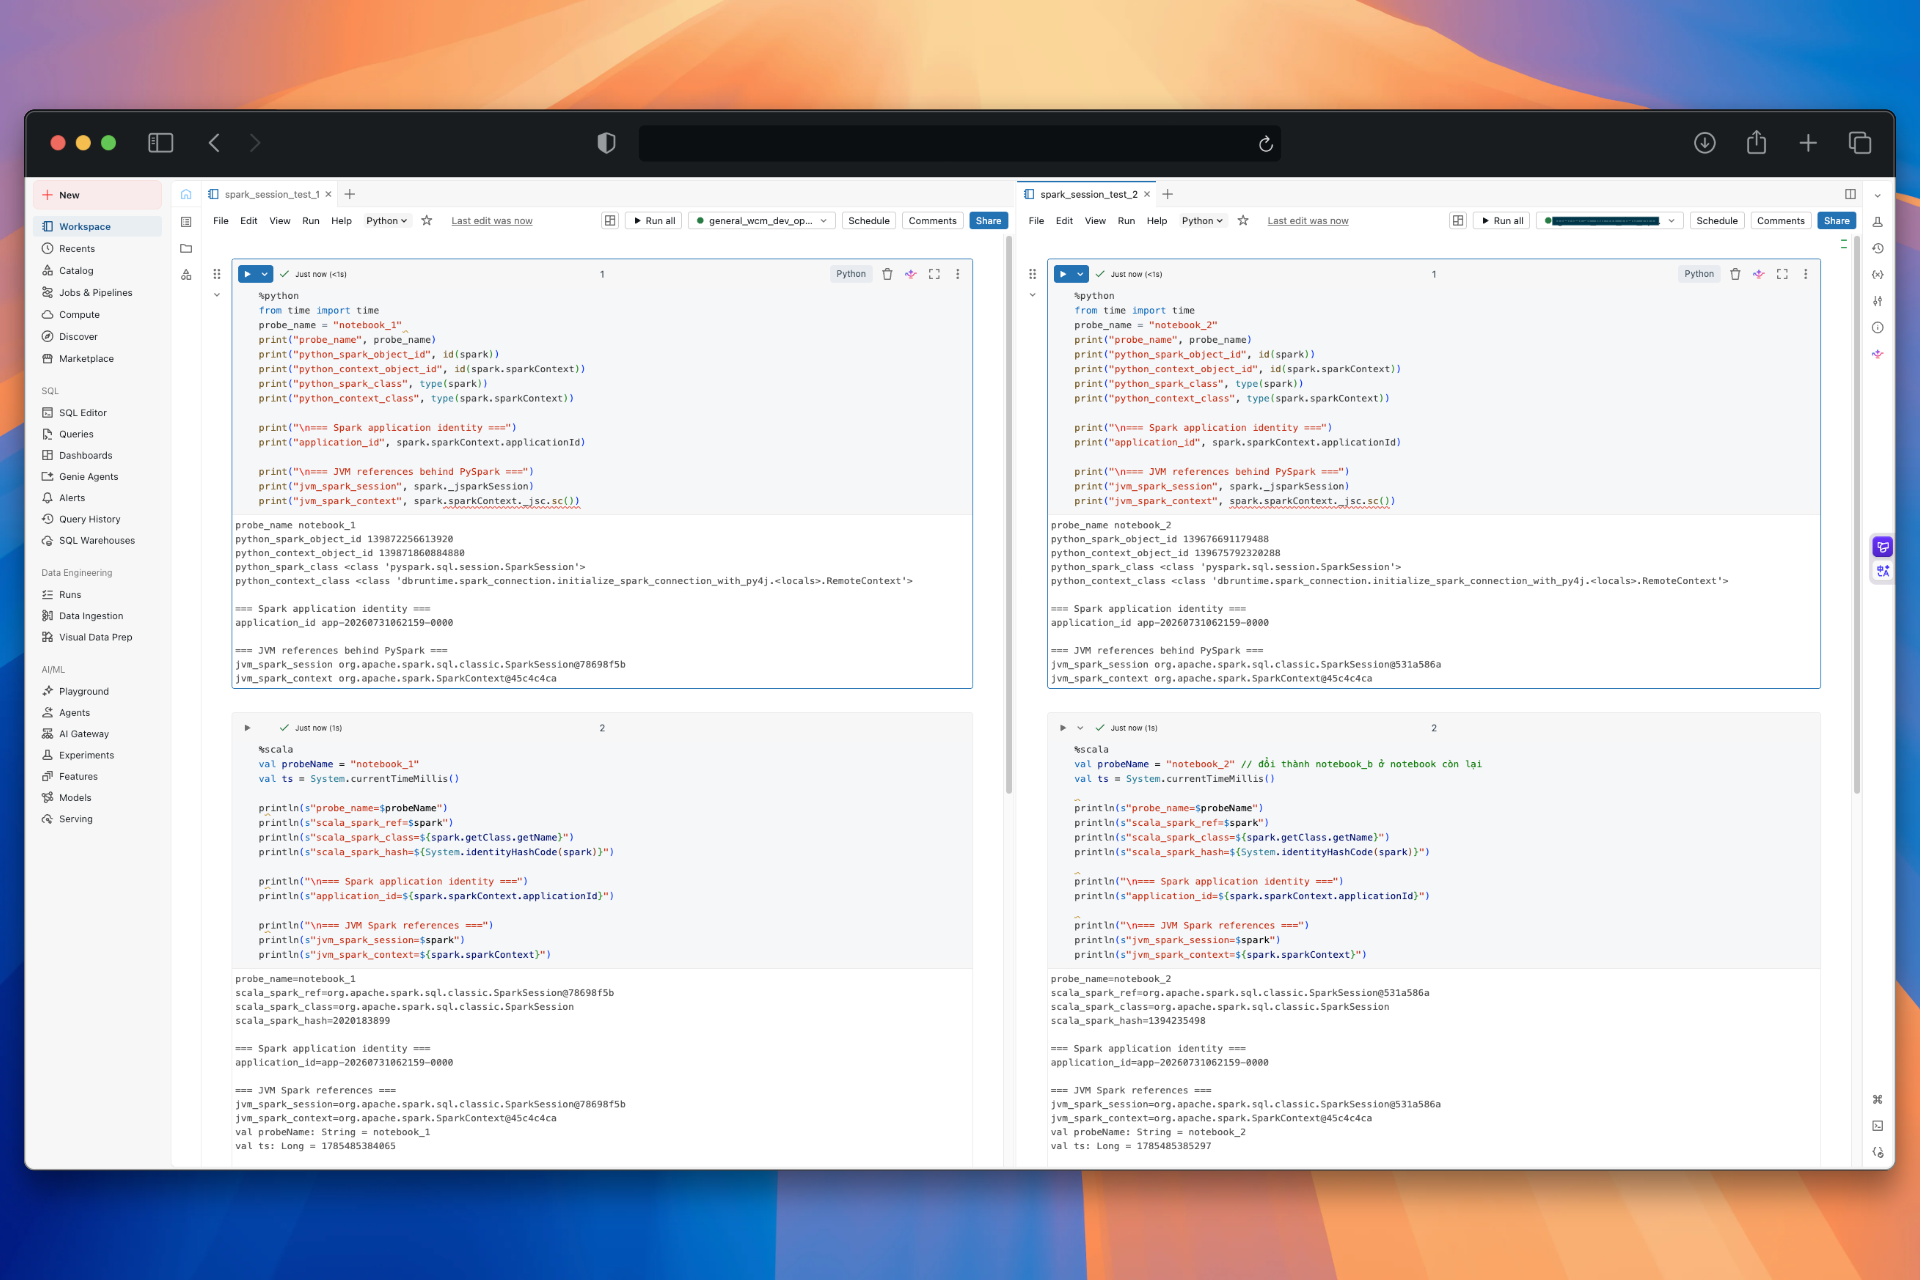Collapse cell 1 in spark_session_test_2 with chevron
Screen dimensions: 1920x1280
click(1033, 296)
